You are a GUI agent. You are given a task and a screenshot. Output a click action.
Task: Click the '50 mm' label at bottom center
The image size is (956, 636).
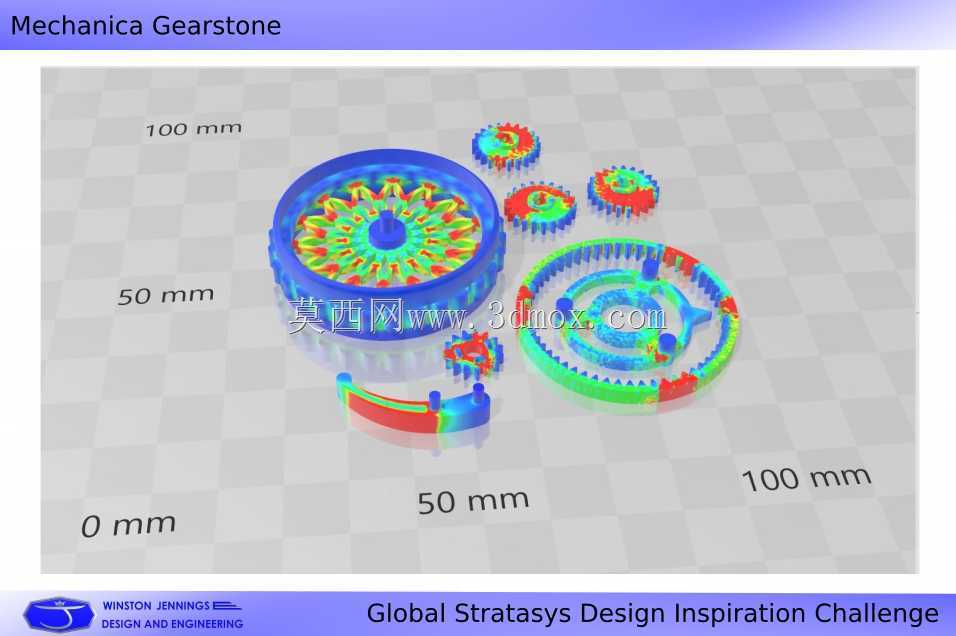coord(473,502)
